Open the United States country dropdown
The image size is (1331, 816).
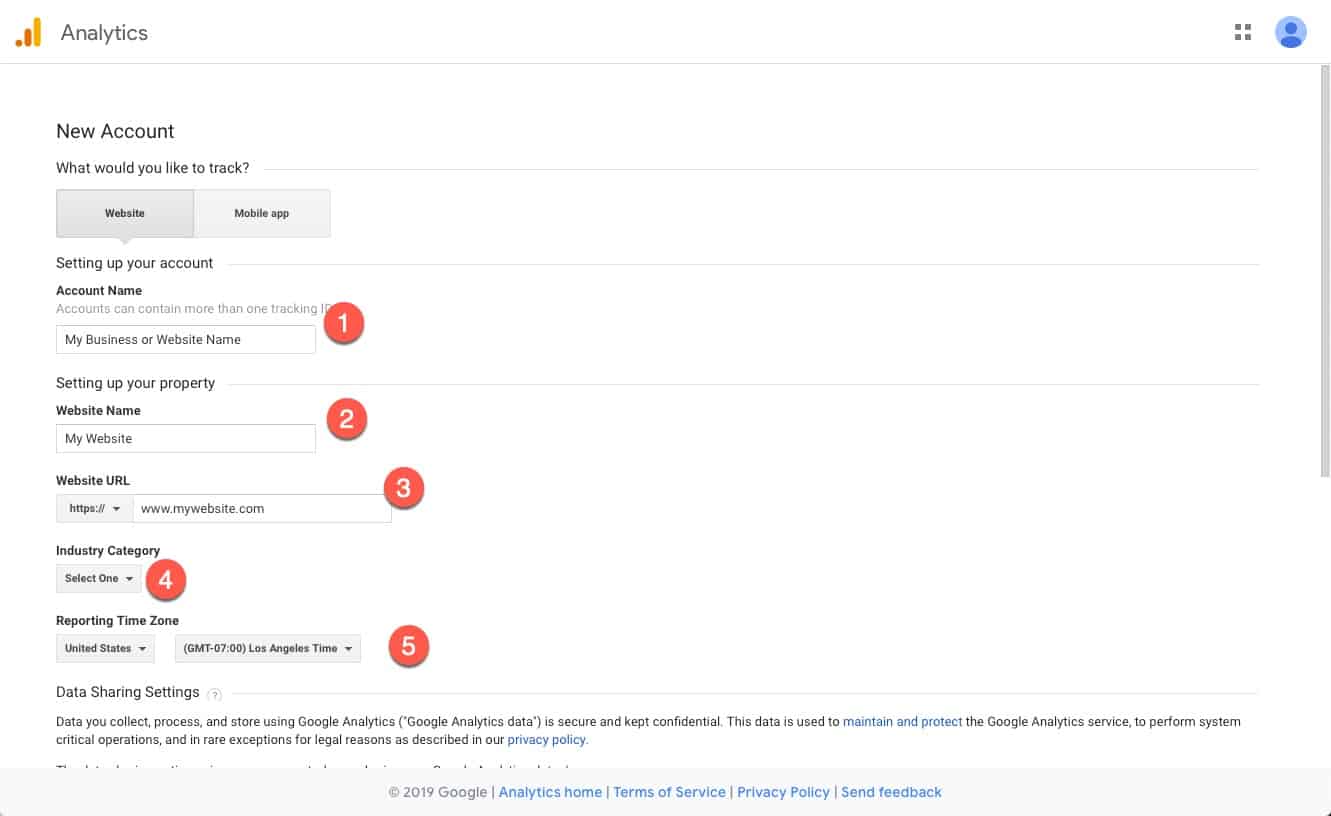pos(105,648)
